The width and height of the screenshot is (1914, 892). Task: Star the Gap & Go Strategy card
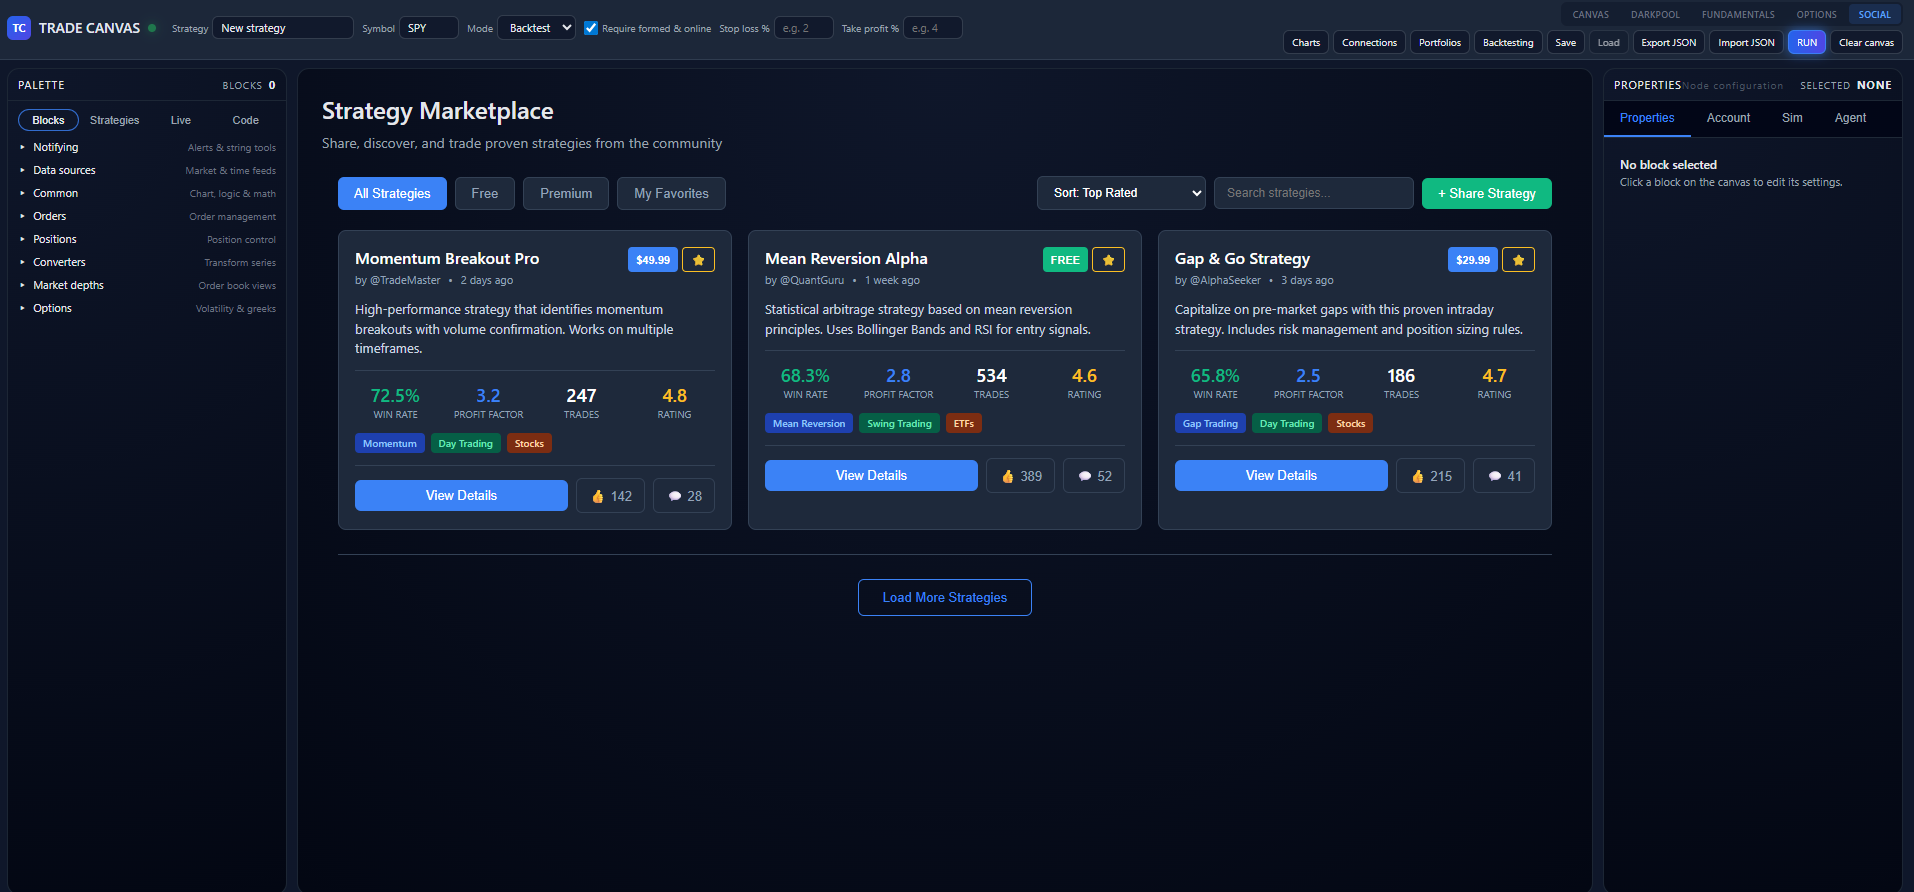tap(1518, 260)
